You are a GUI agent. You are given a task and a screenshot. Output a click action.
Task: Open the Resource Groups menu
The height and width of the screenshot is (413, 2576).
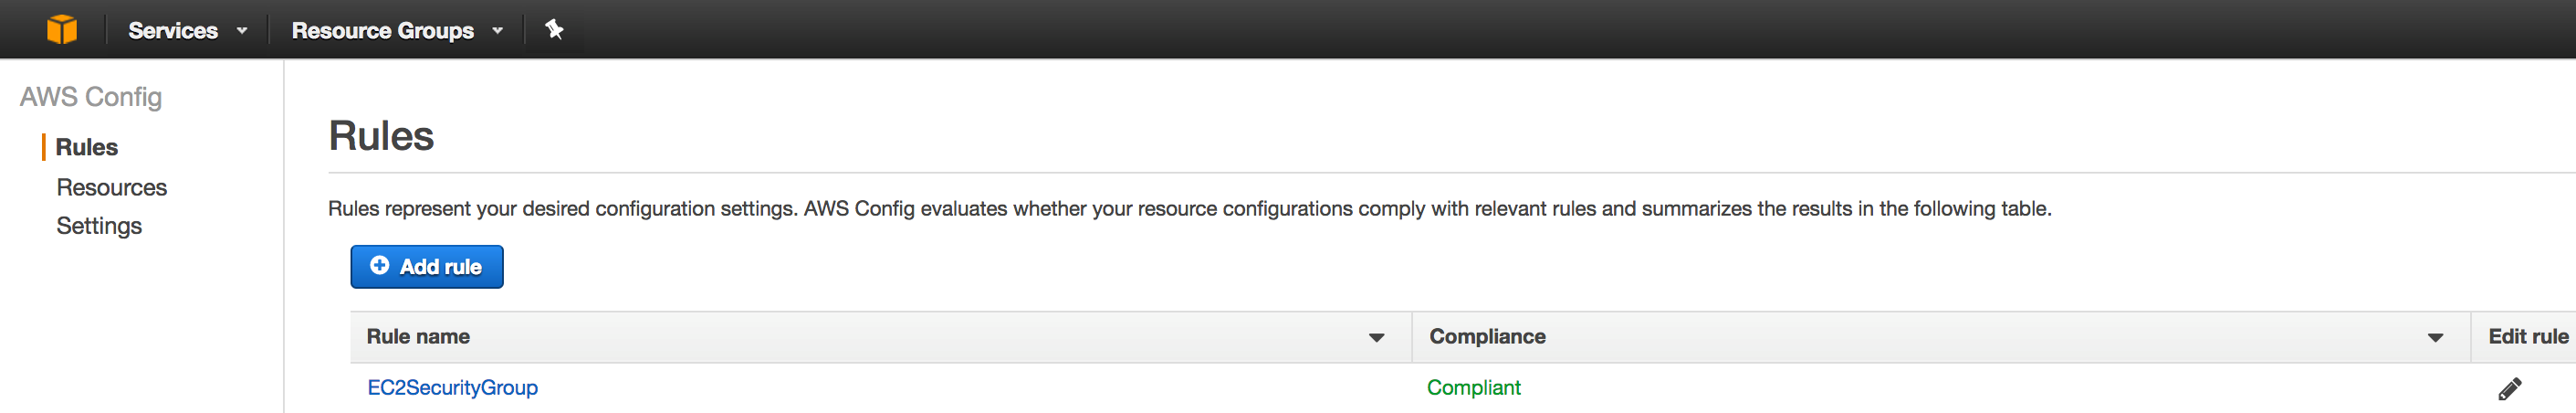(382, 30)
